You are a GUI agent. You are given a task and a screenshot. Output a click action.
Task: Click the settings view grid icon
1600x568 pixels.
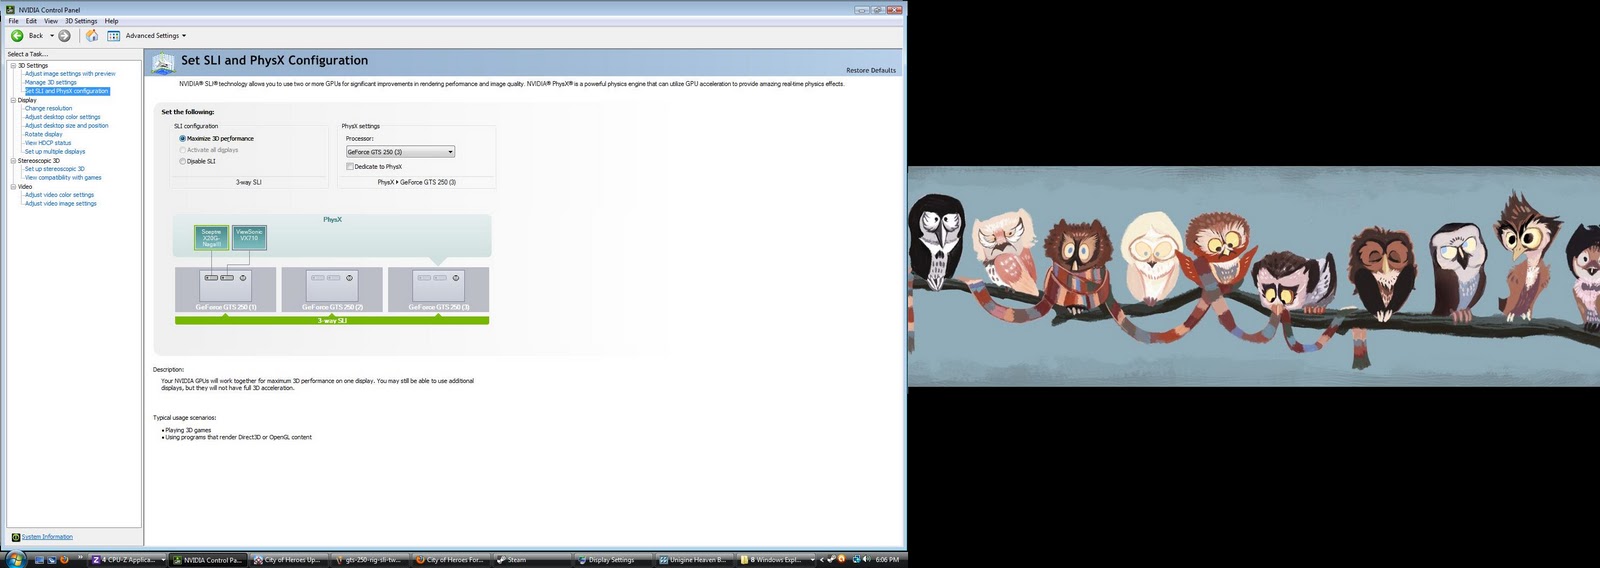114,36
